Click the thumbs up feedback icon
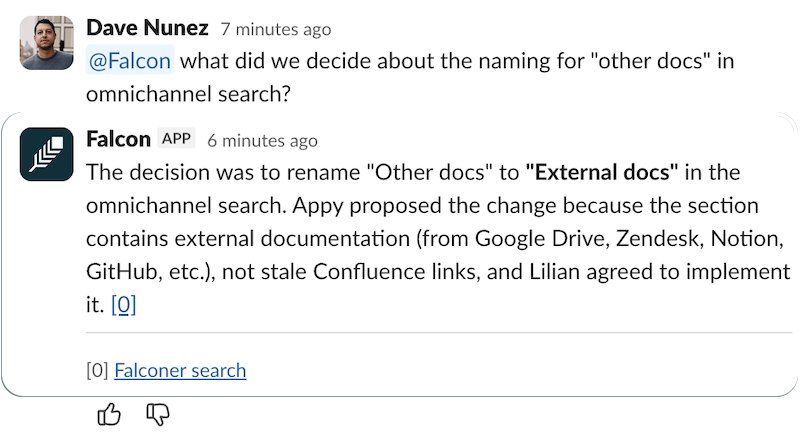800x438 pixels. coord(110,414)
